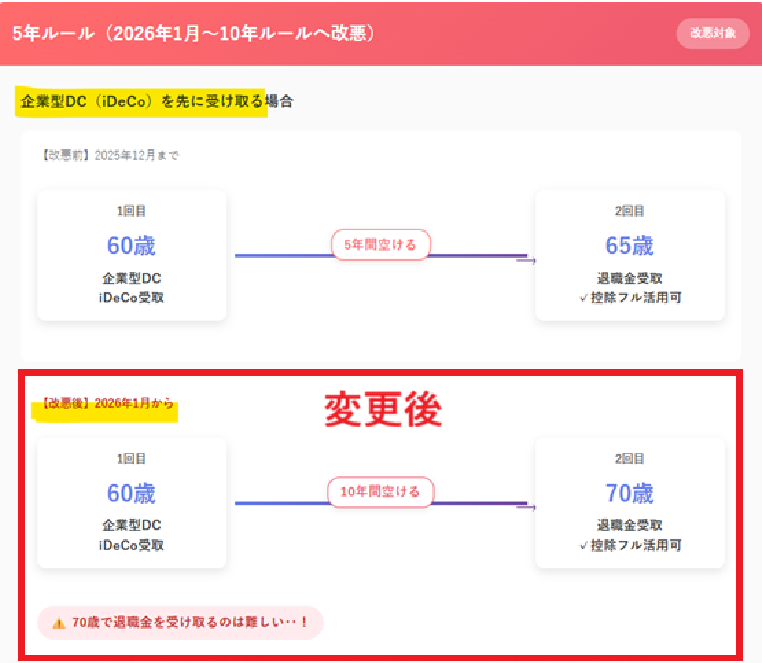This screenshot has height=663, width=762.
Task: Click the 65歳 age text
Action: click(629, 245)
